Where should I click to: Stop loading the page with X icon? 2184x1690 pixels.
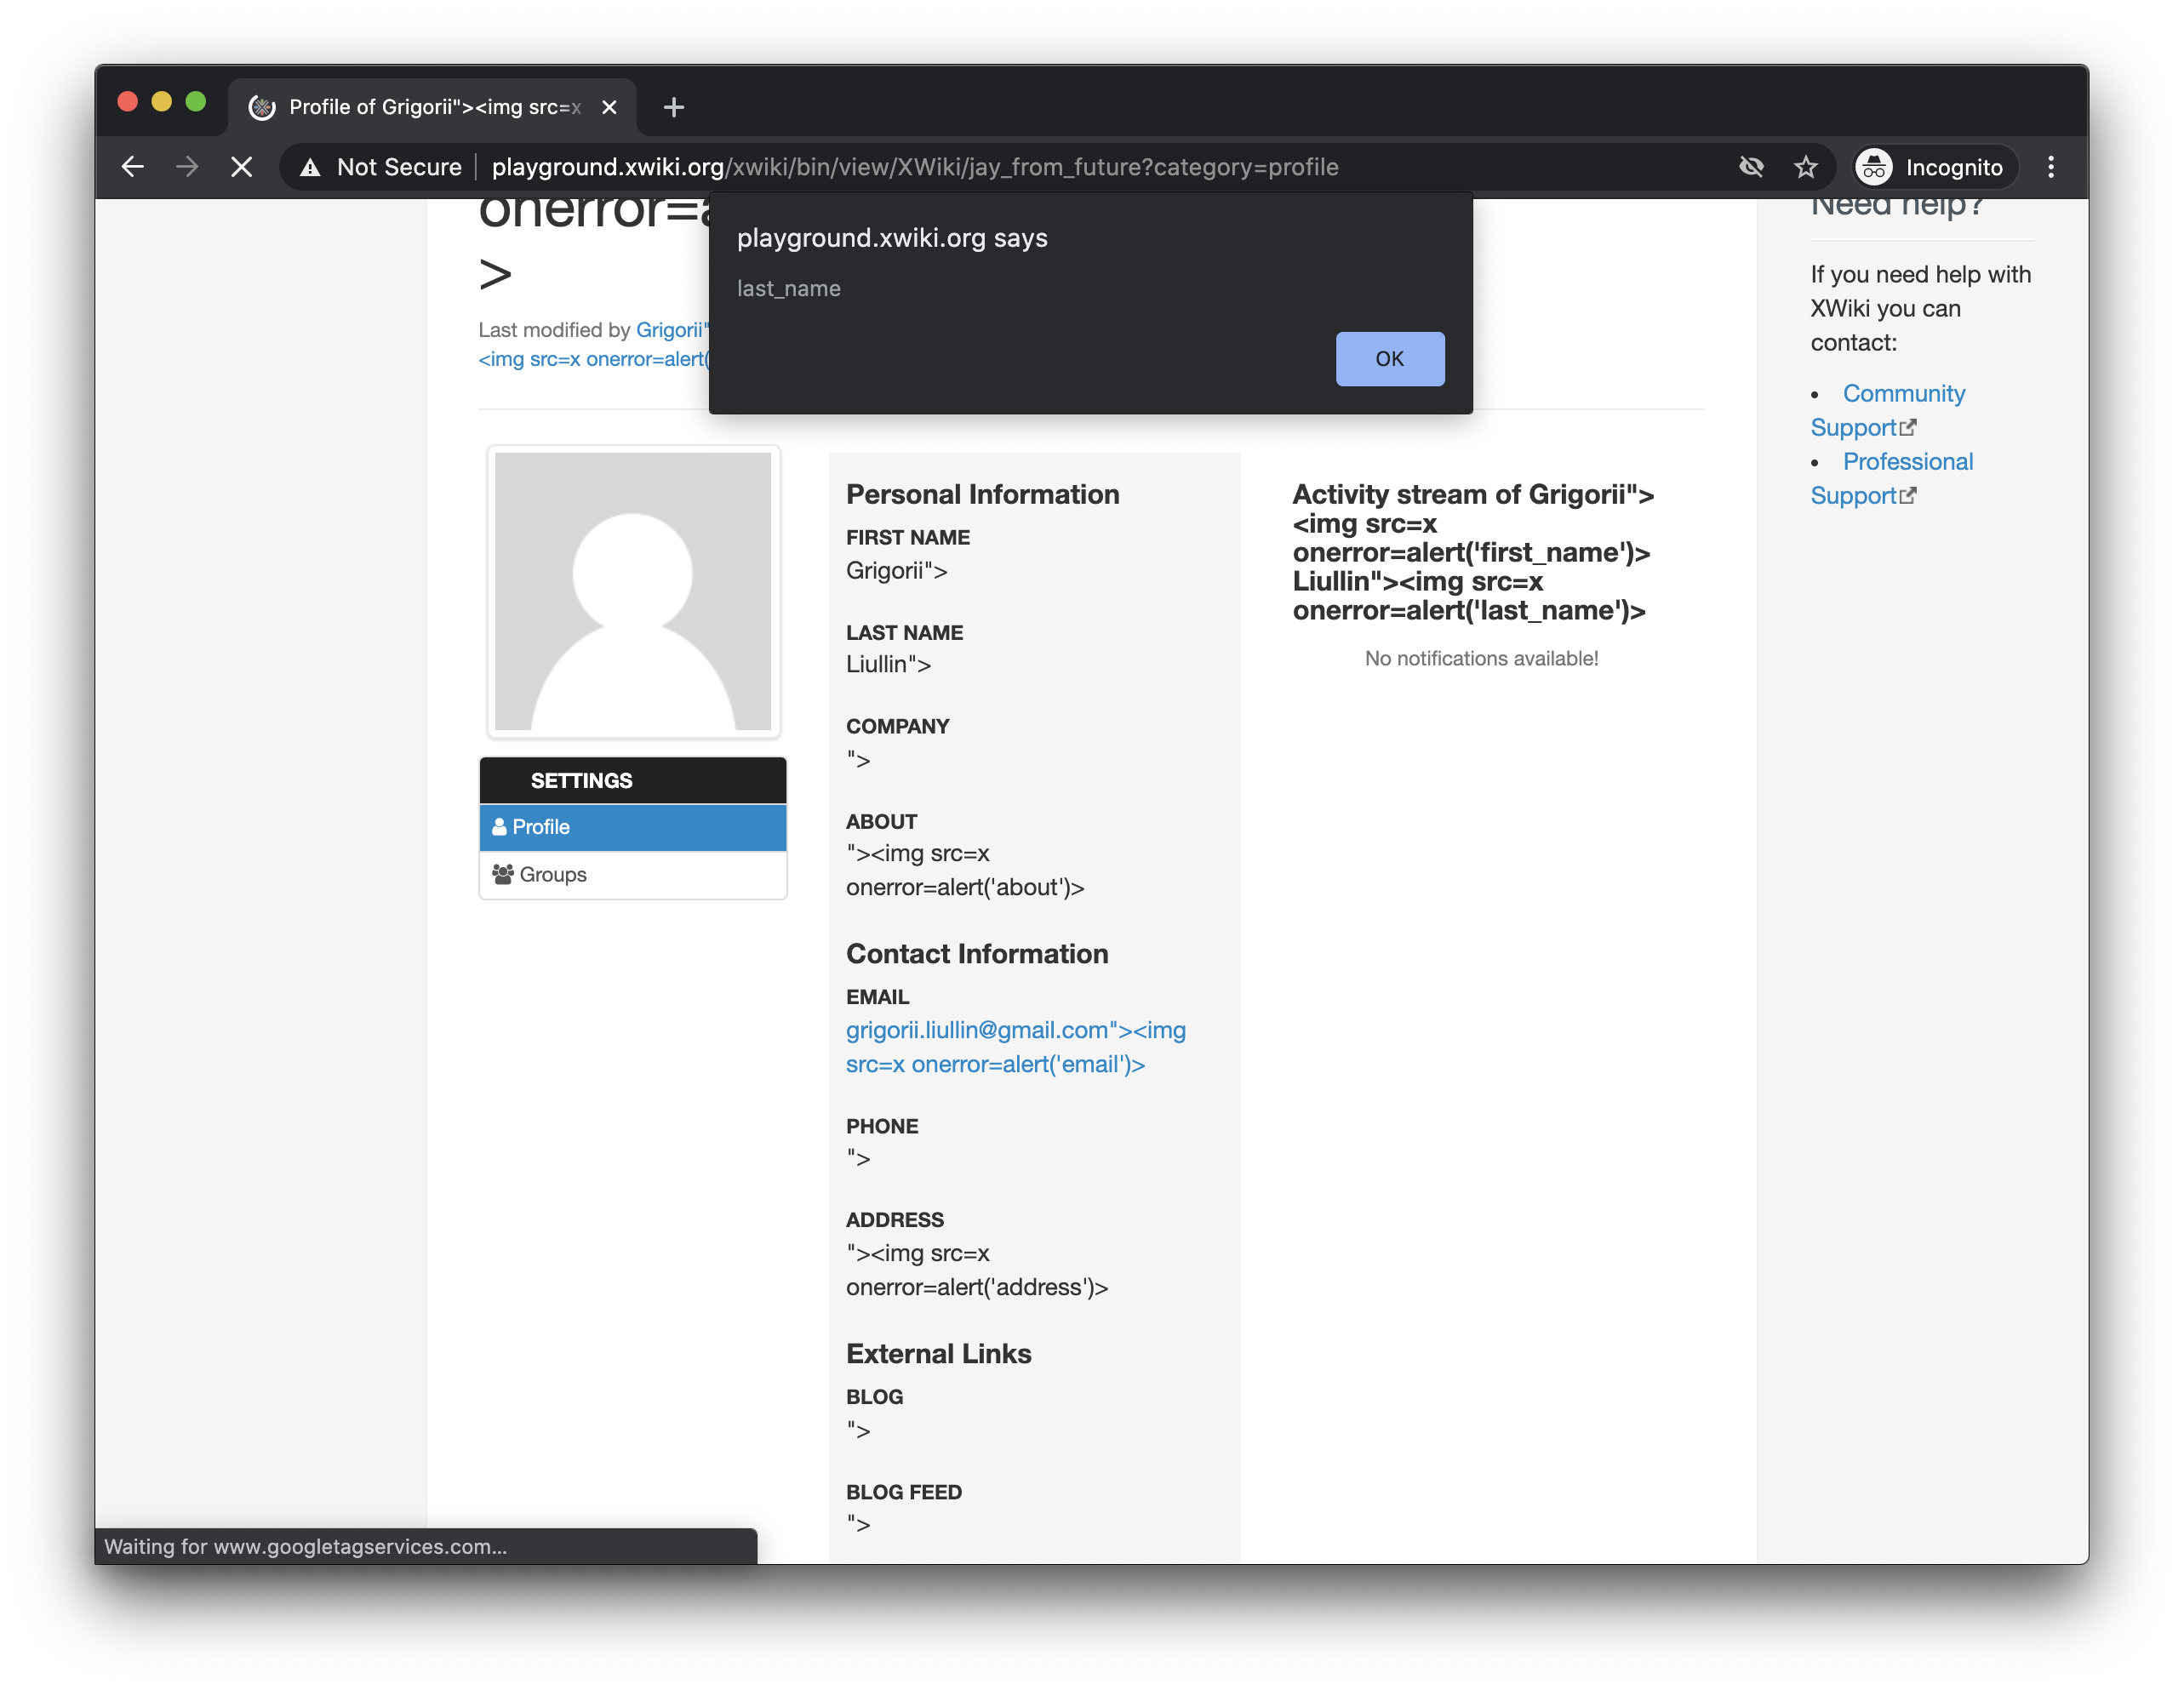241,167
